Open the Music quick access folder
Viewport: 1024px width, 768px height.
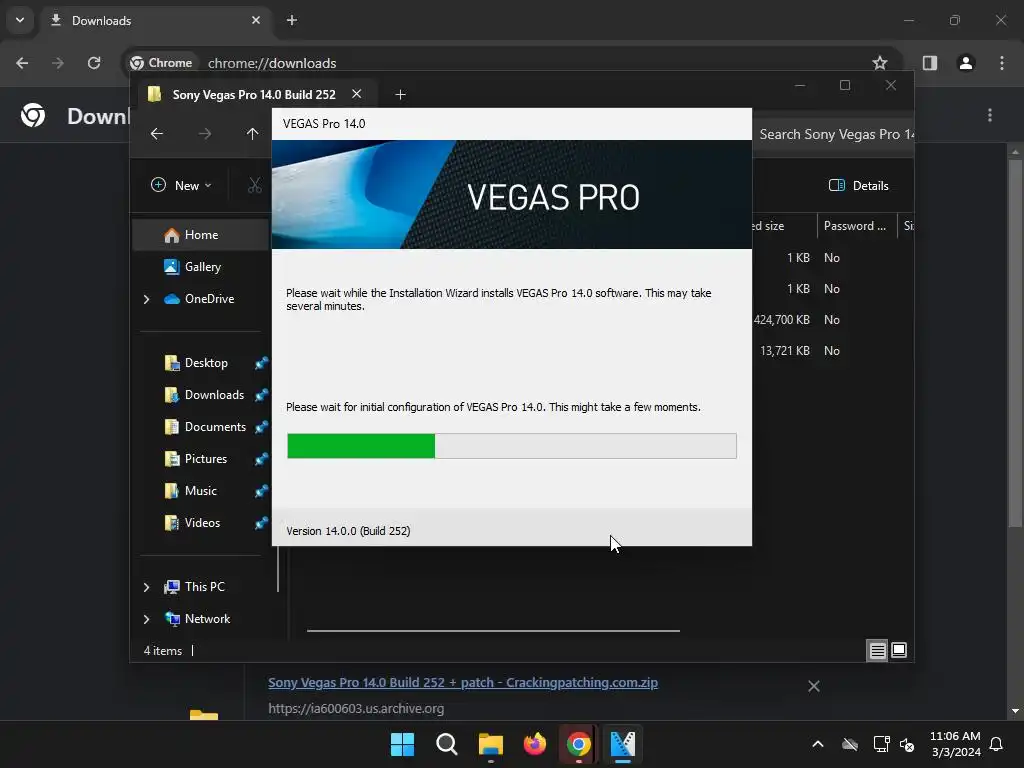tap(200, 491)
